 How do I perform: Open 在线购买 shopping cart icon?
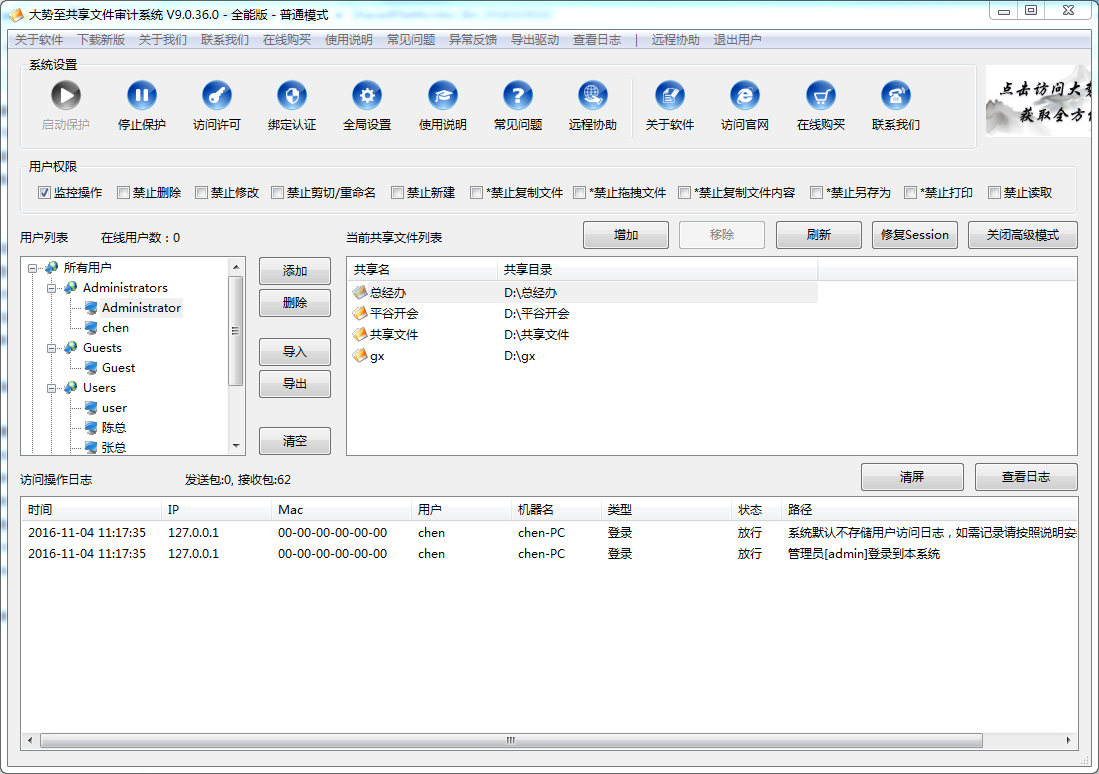pyautogui.click(x=821, y=96)
